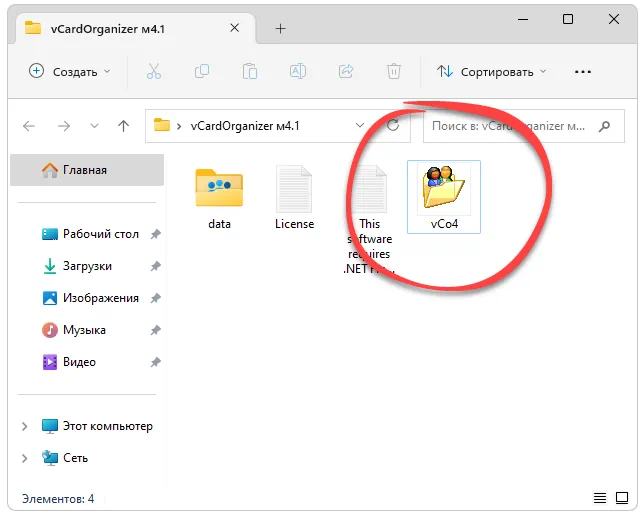Click the Share icon in toolbar
This screenshot has height=514, width=642.
(x=346, y=72)
